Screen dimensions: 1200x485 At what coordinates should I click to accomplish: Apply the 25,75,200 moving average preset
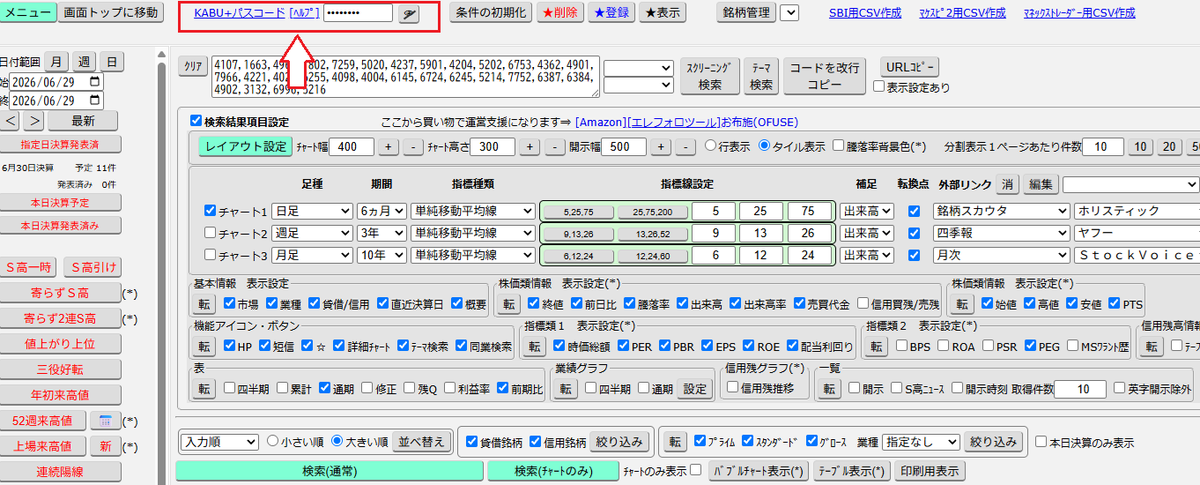click(652, 212)
